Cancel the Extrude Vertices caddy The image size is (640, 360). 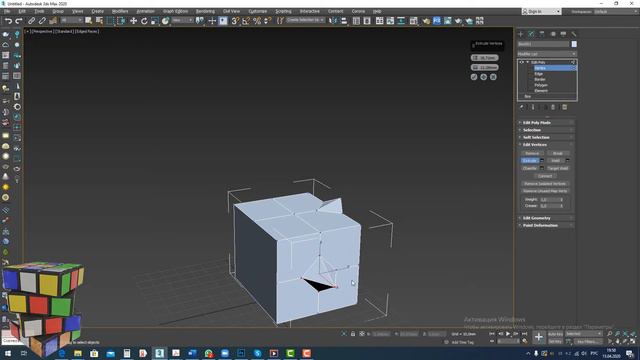[x=493, y=77]
